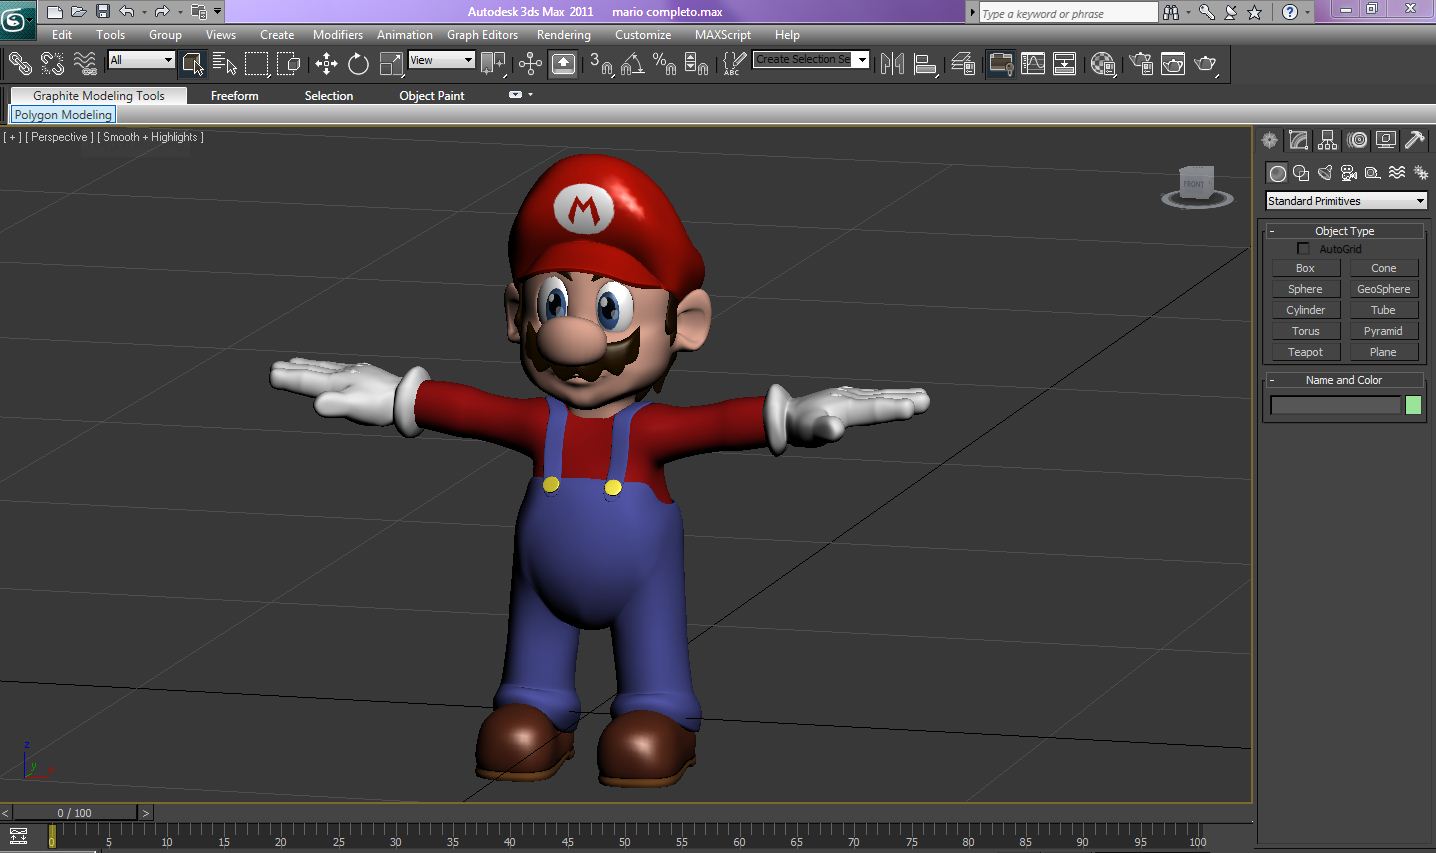Click the Select and Manipulate icon
Viewport: 1436px width, 853px height.
click(x=530, y=64)
